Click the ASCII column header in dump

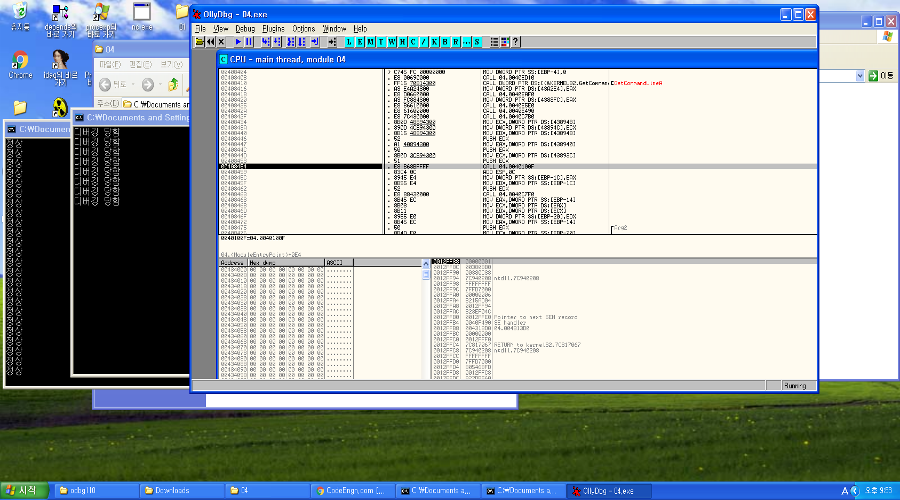click(x=339, y=262)
